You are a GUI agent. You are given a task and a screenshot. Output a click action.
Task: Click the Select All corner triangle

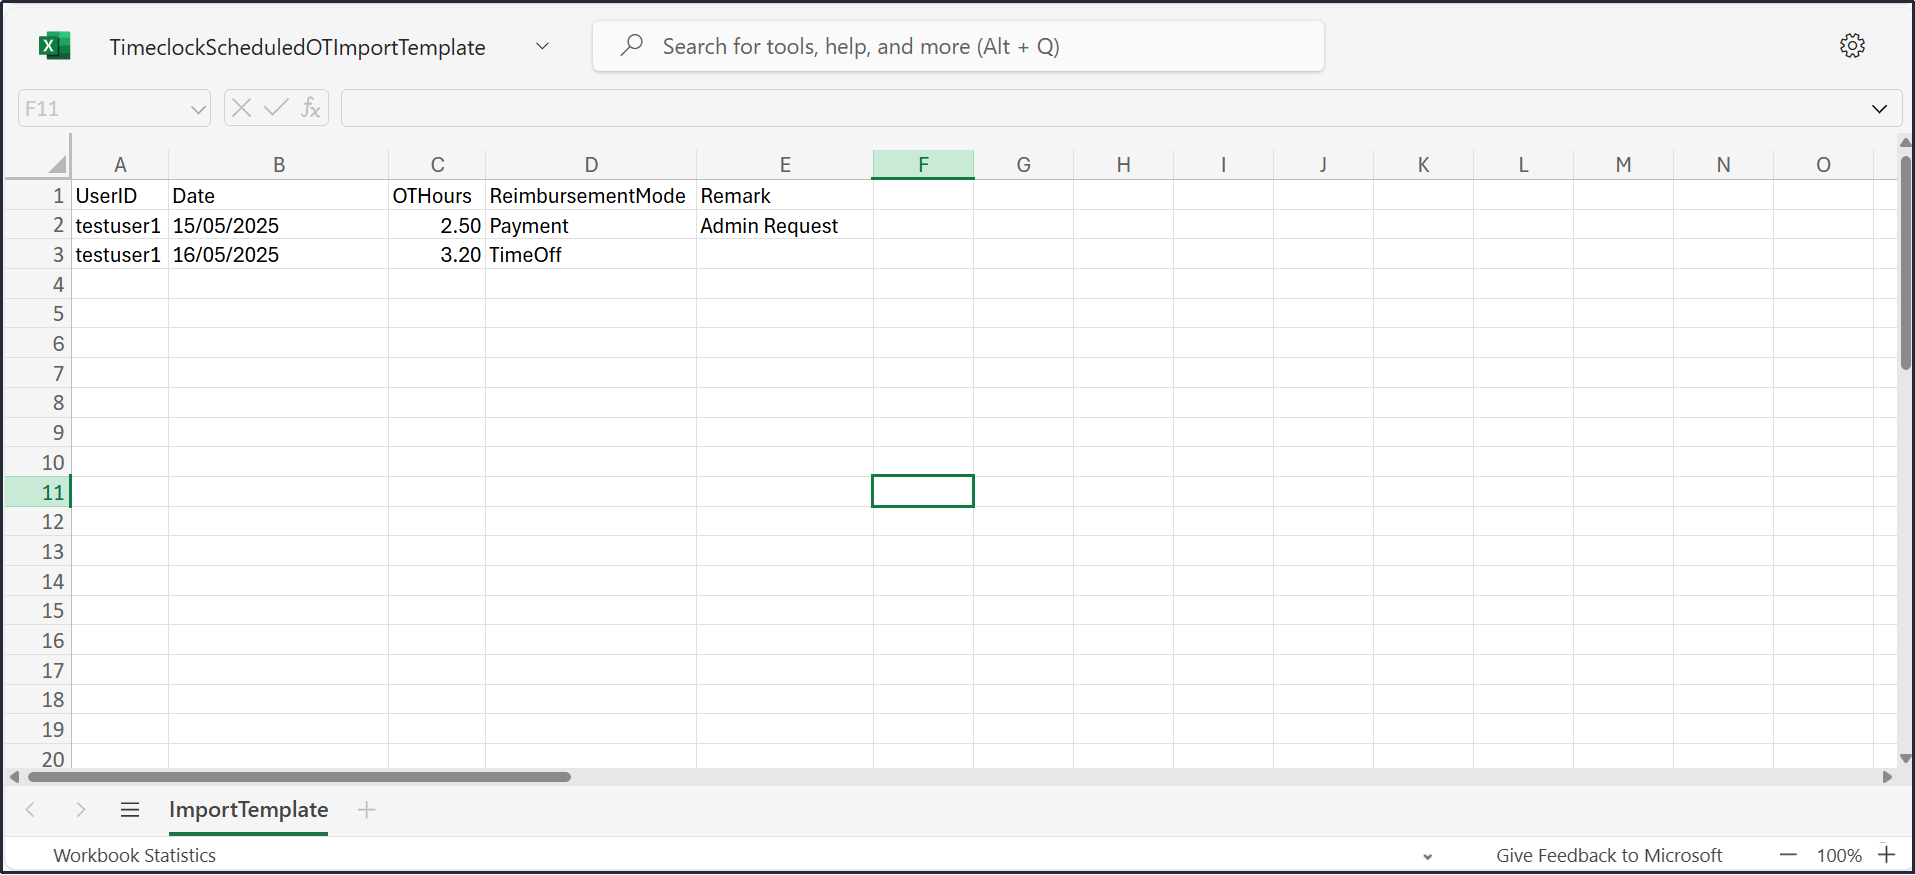[57, 164]
